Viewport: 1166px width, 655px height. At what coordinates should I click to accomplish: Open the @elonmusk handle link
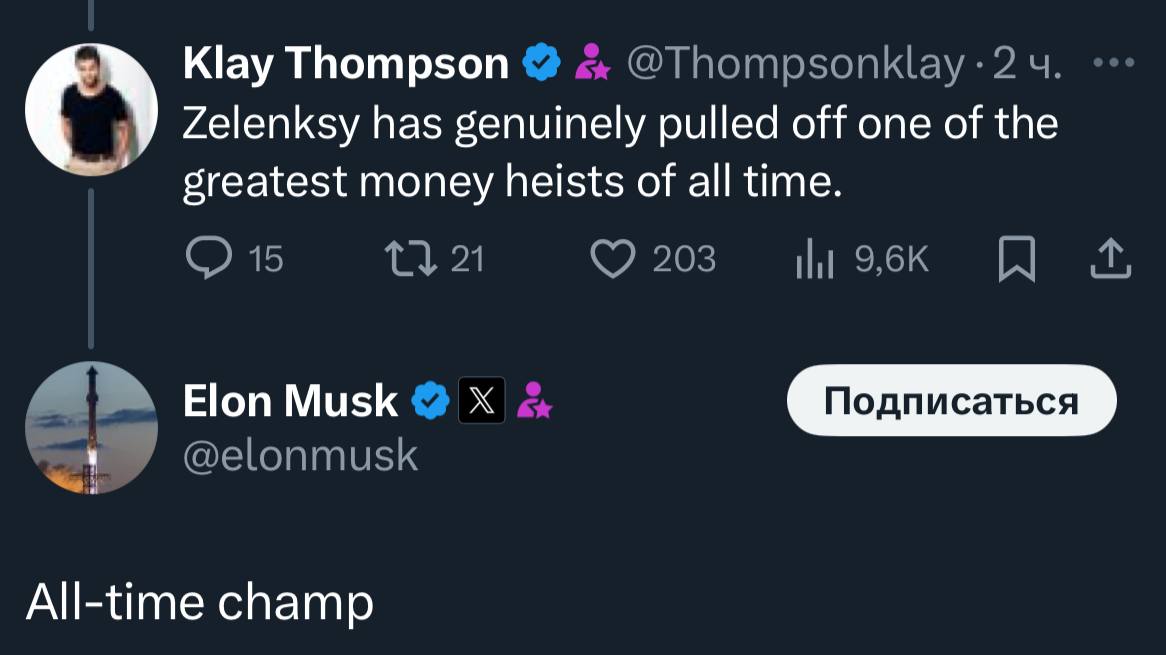(x=300, y=456)
